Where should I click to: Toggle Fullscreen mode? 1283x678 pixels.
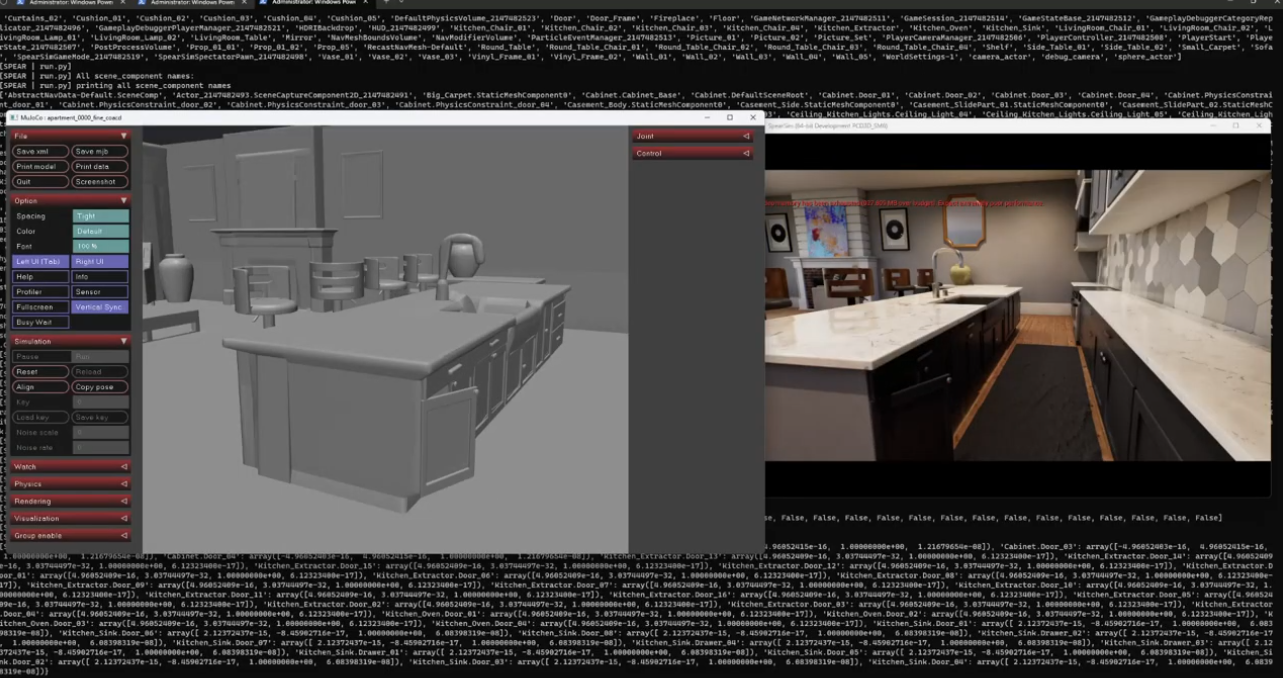41,307
